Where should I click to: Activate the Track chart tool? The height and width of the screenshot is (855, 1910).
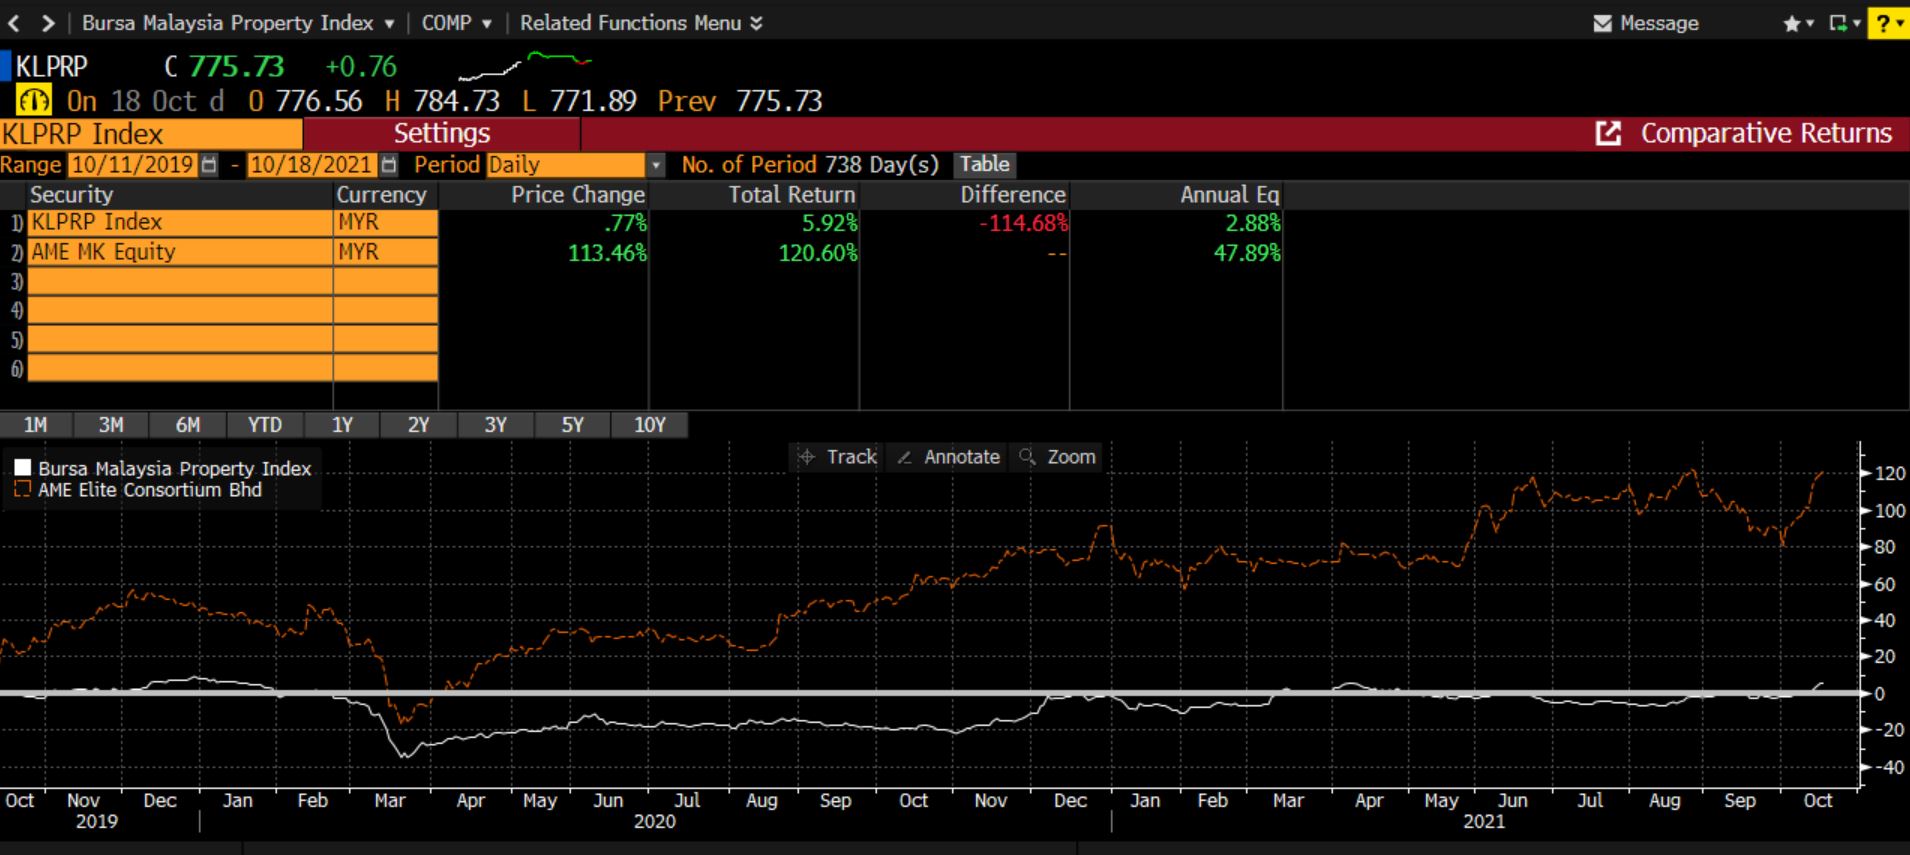point(837,457)
